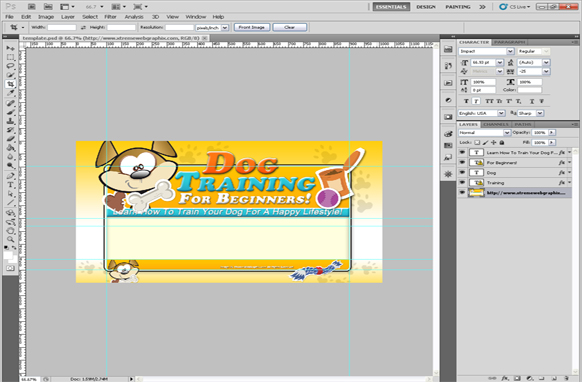Select the Rectangular Marquee tool
The height and width of the screenshot is (382, 582).
coord(10,58)
